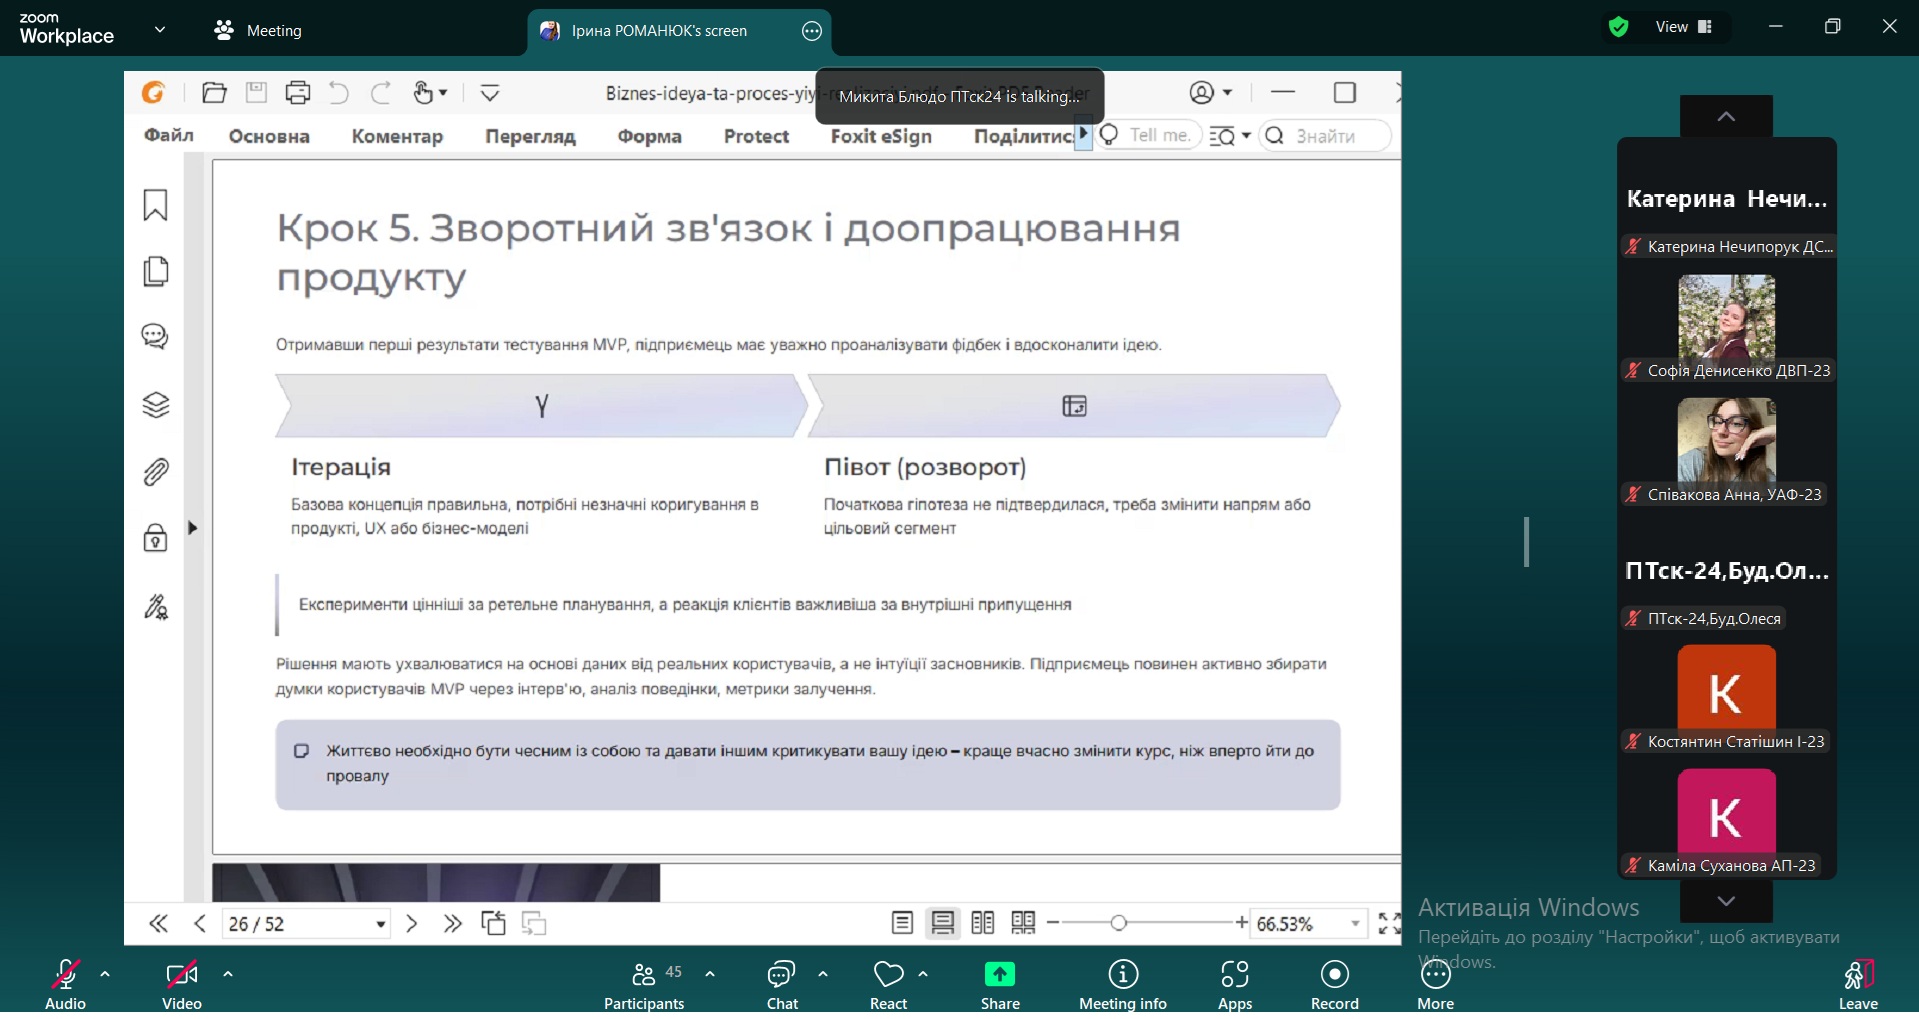Click the Print icon in Foxit toolbar
Screen dimensions: 1919x1019
coord(297,92)
